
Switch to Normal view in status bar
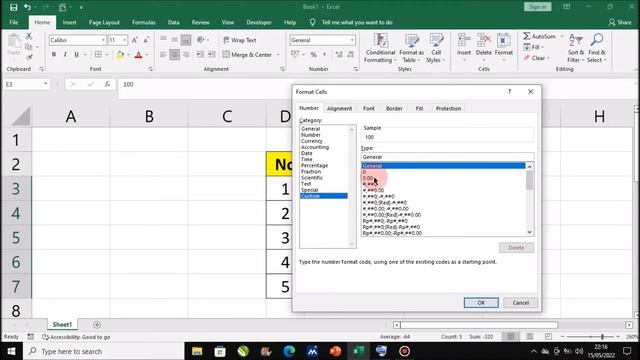coord(511,336)
